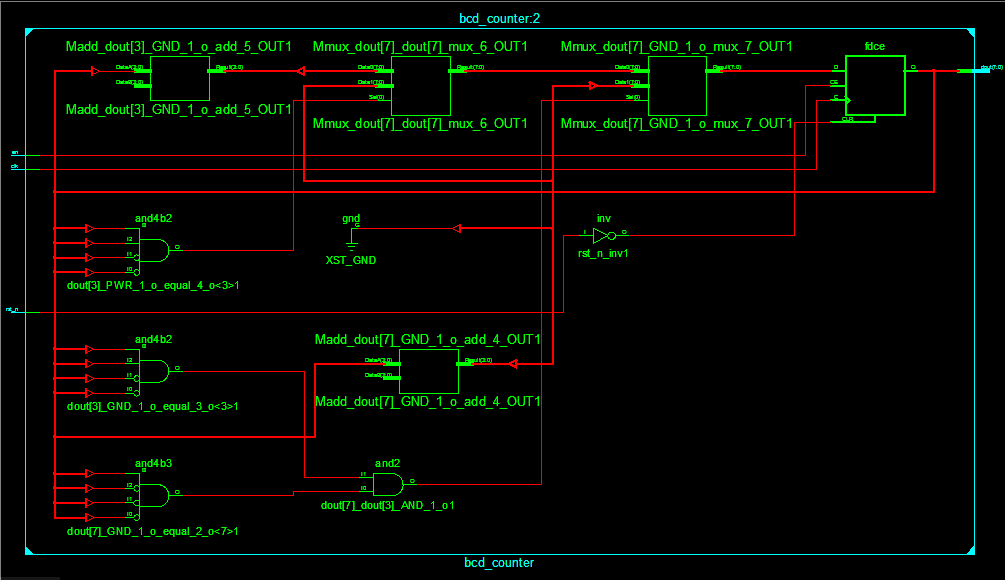Image resolution: width=1005 pixels, height=580 pixels.
Task: Click the gnd type label
Action: 351,219
